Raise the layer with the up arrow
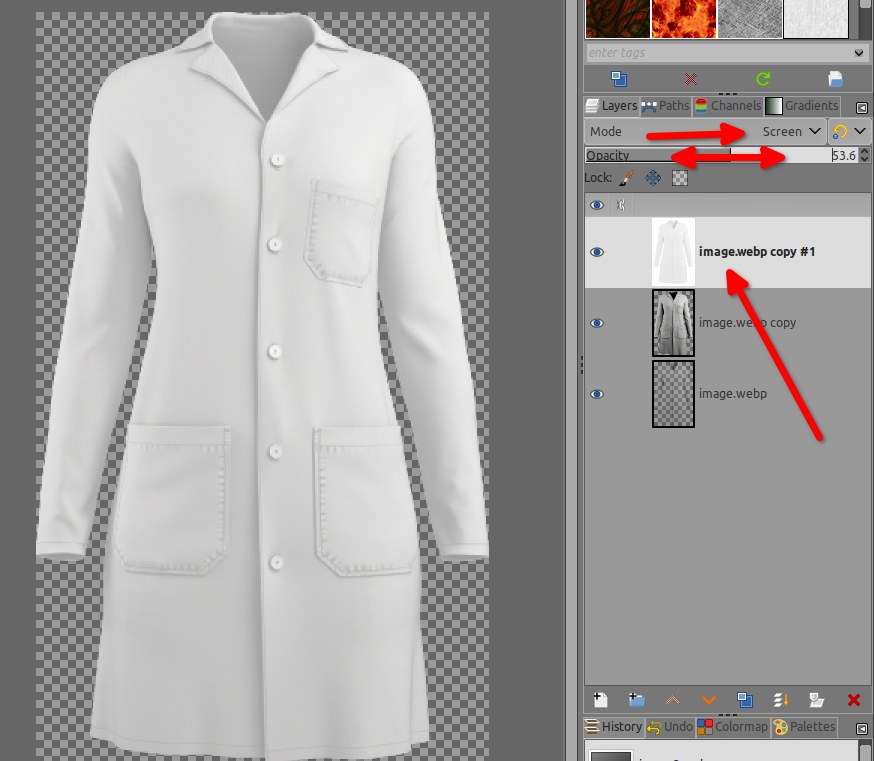Viewport: 874px width, 761px height. (673, 700)
